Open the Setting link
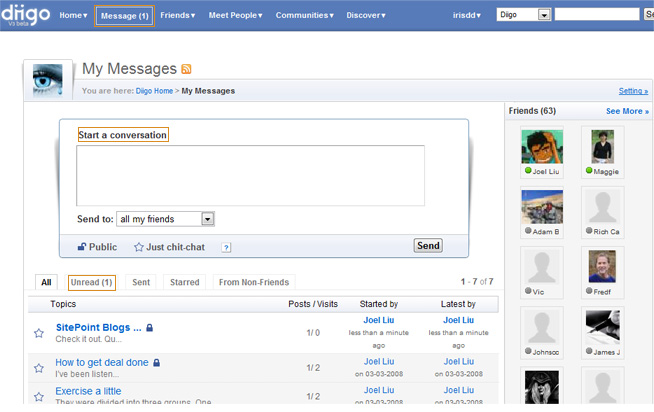This screenshot has height=412, width=654. (633, 91)
